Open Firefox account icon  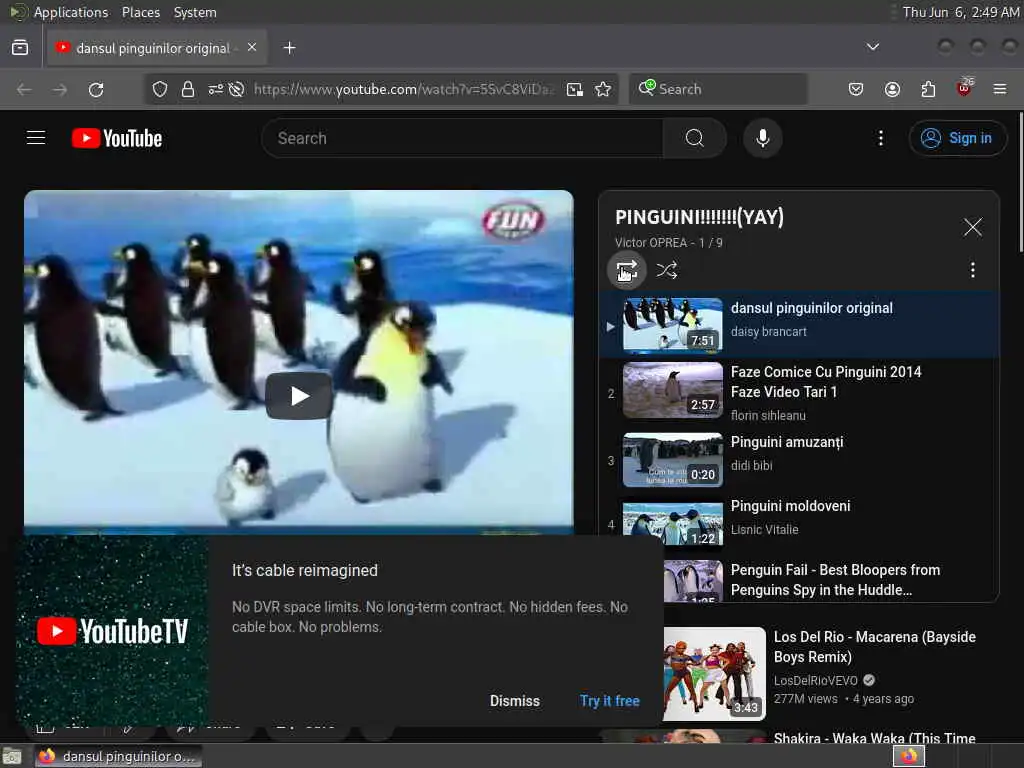[x=892, y=89]
